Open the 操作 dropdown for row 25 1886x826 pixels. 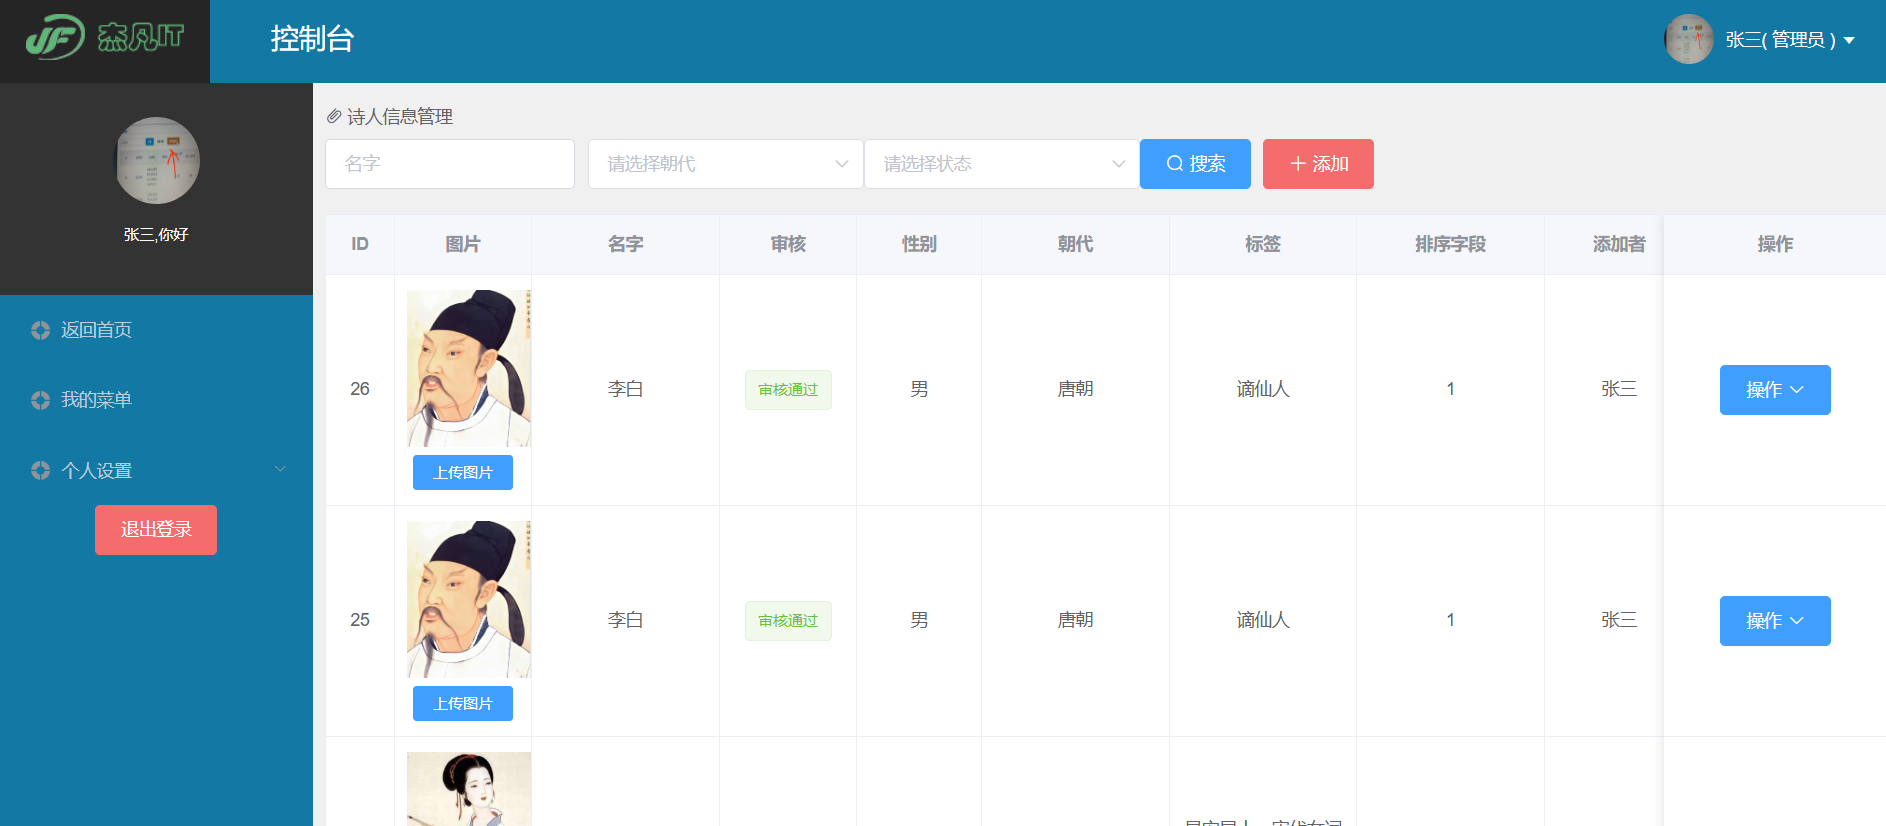pyautogui.click(x=1775, y=621)
